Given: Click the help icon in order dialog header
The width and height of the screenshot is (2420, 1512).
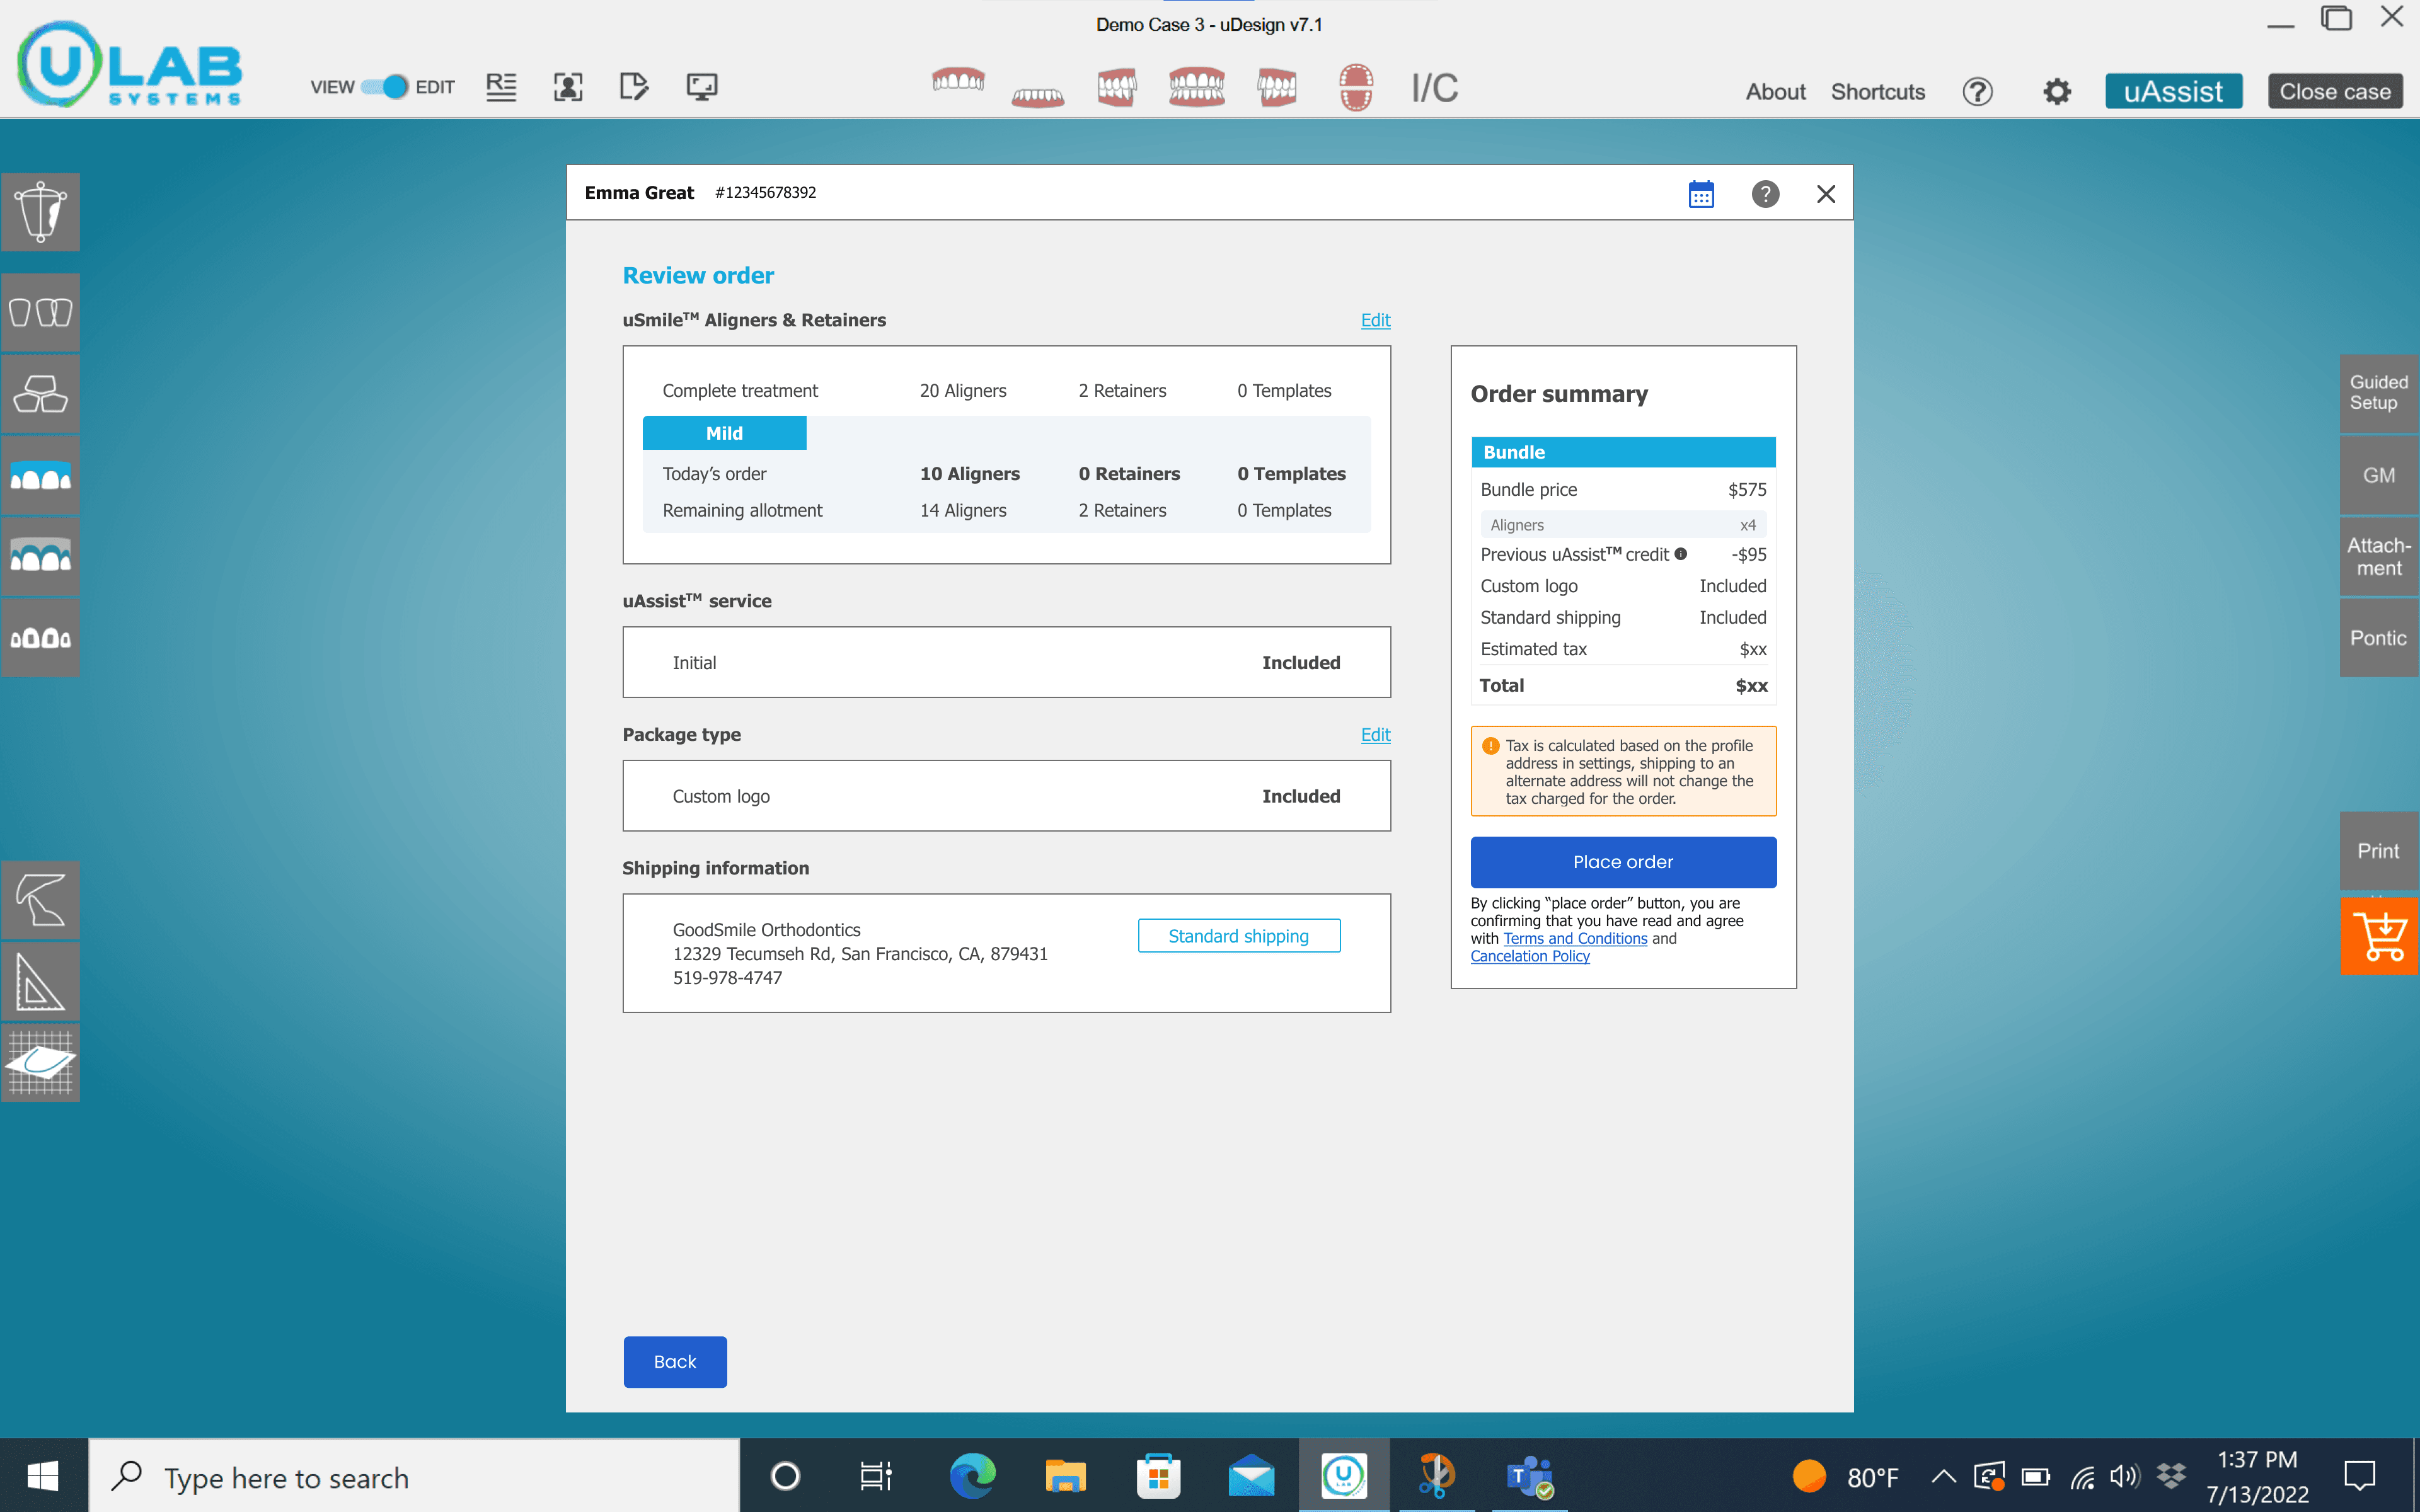Looking at the screenshot, I should [x=1765, y=194].
